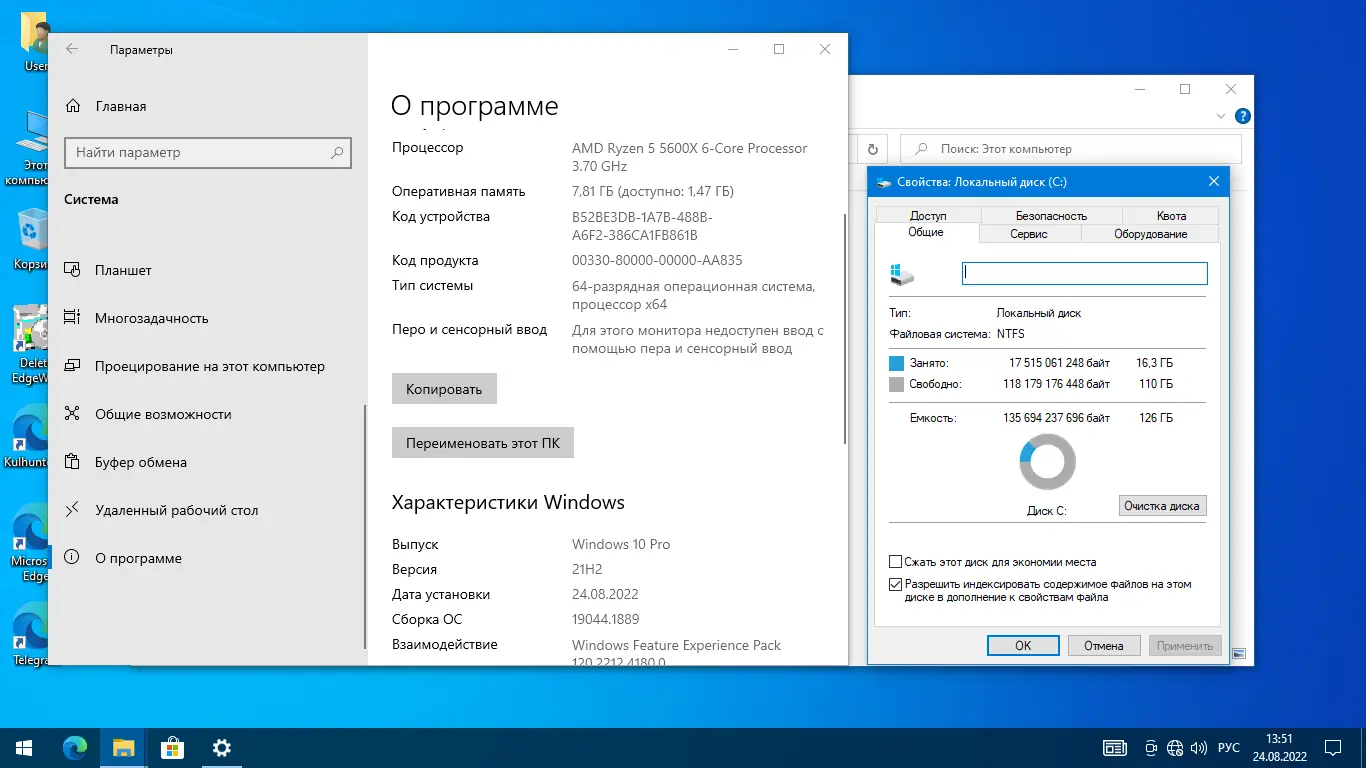Launch Очистка диска for drive C
Image resolution: width=1366 pixels, height=768 pixels.
click(1162, 505)
